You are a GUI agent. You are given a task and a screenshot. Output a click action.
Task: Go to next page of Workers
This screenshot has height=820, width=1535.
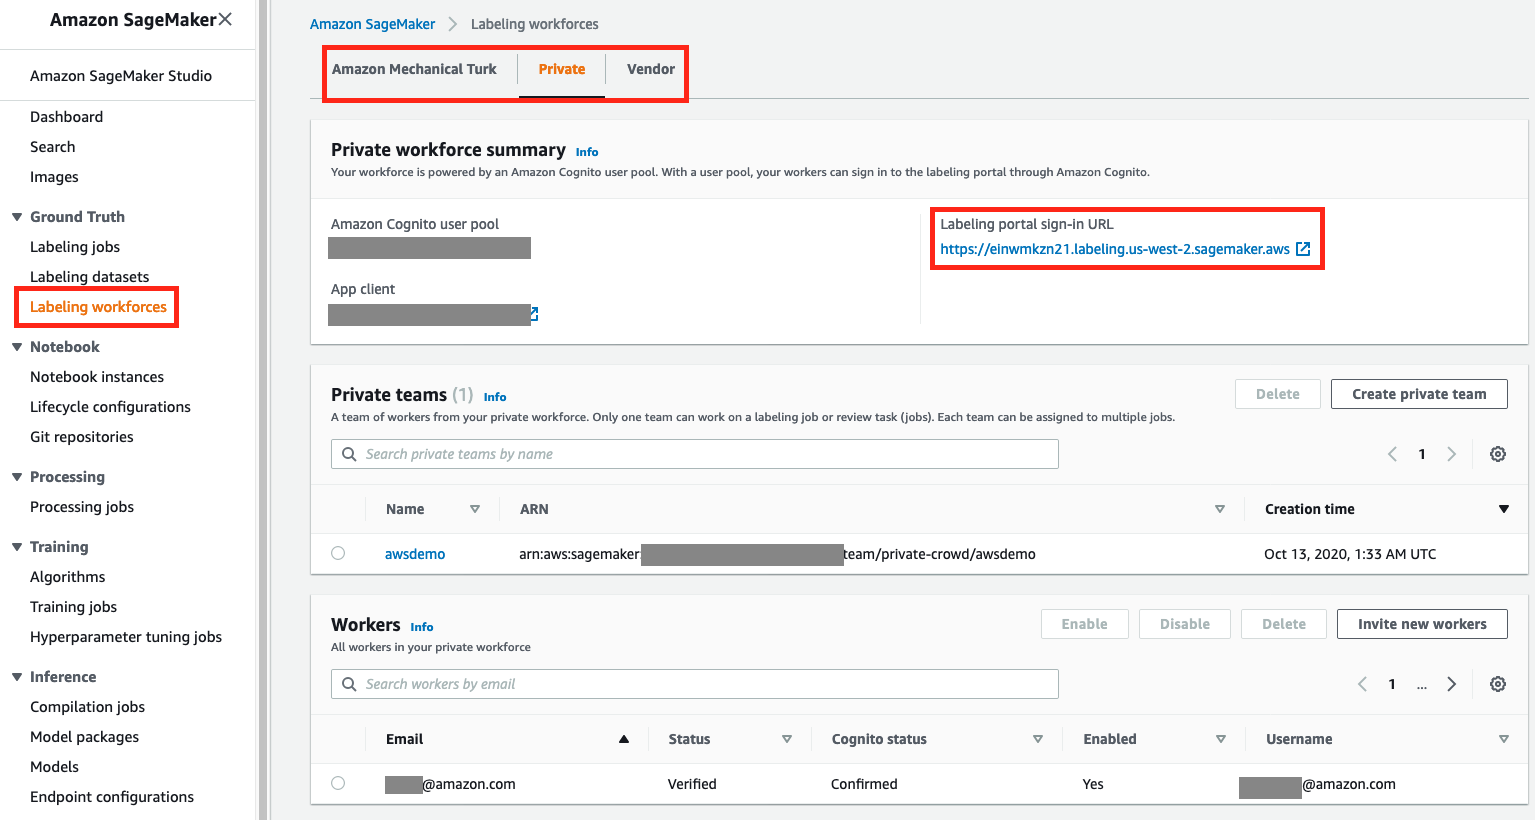coord(1452,684)
